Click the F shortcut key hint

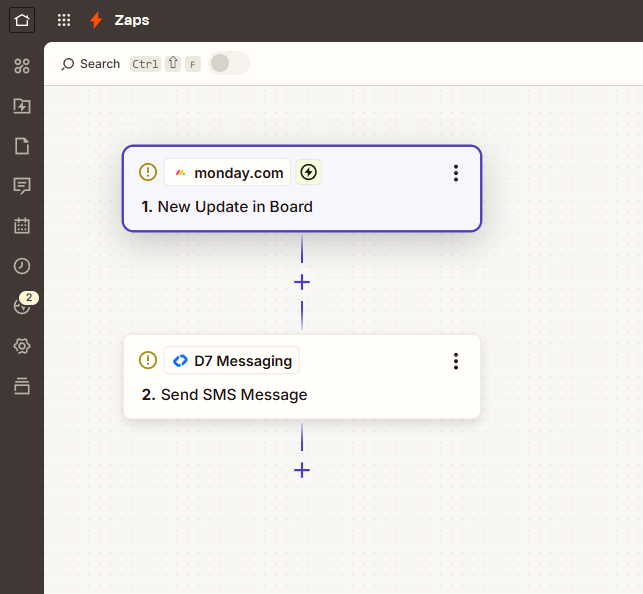pos(193,64)
